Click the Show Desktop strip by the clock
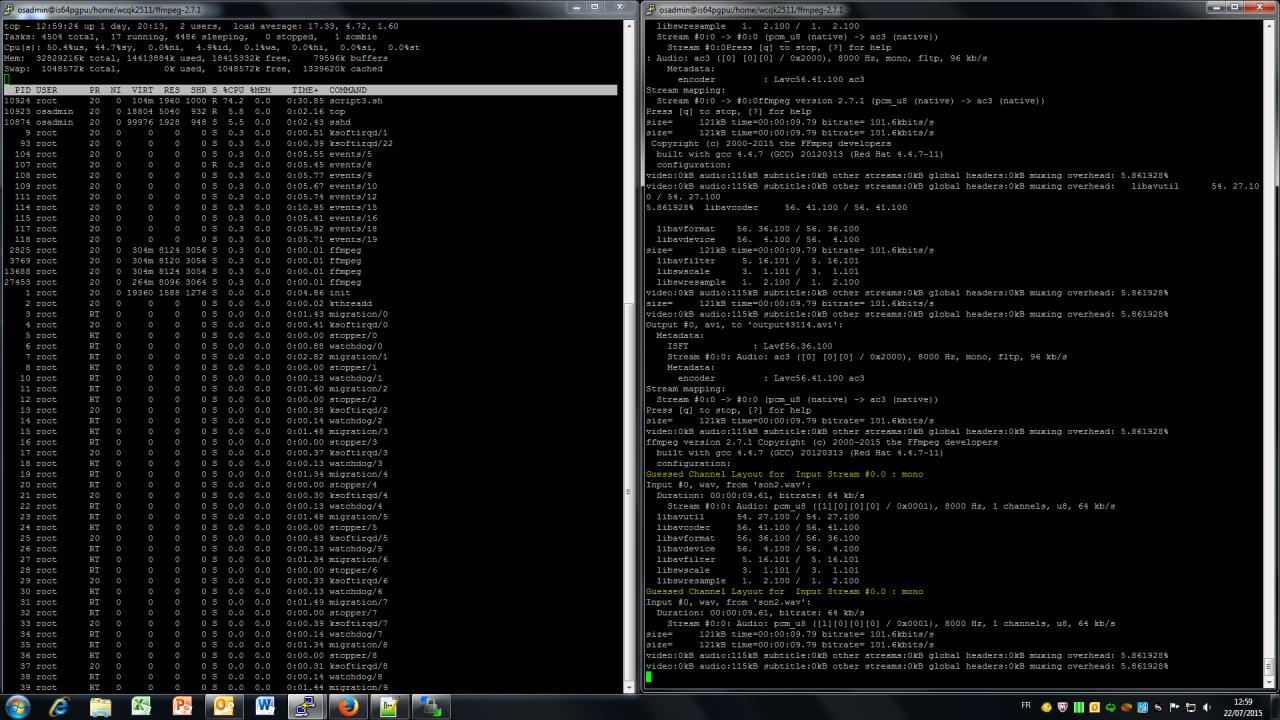The height and width of the screenshot is (720, 1280). pos(1274,707)
